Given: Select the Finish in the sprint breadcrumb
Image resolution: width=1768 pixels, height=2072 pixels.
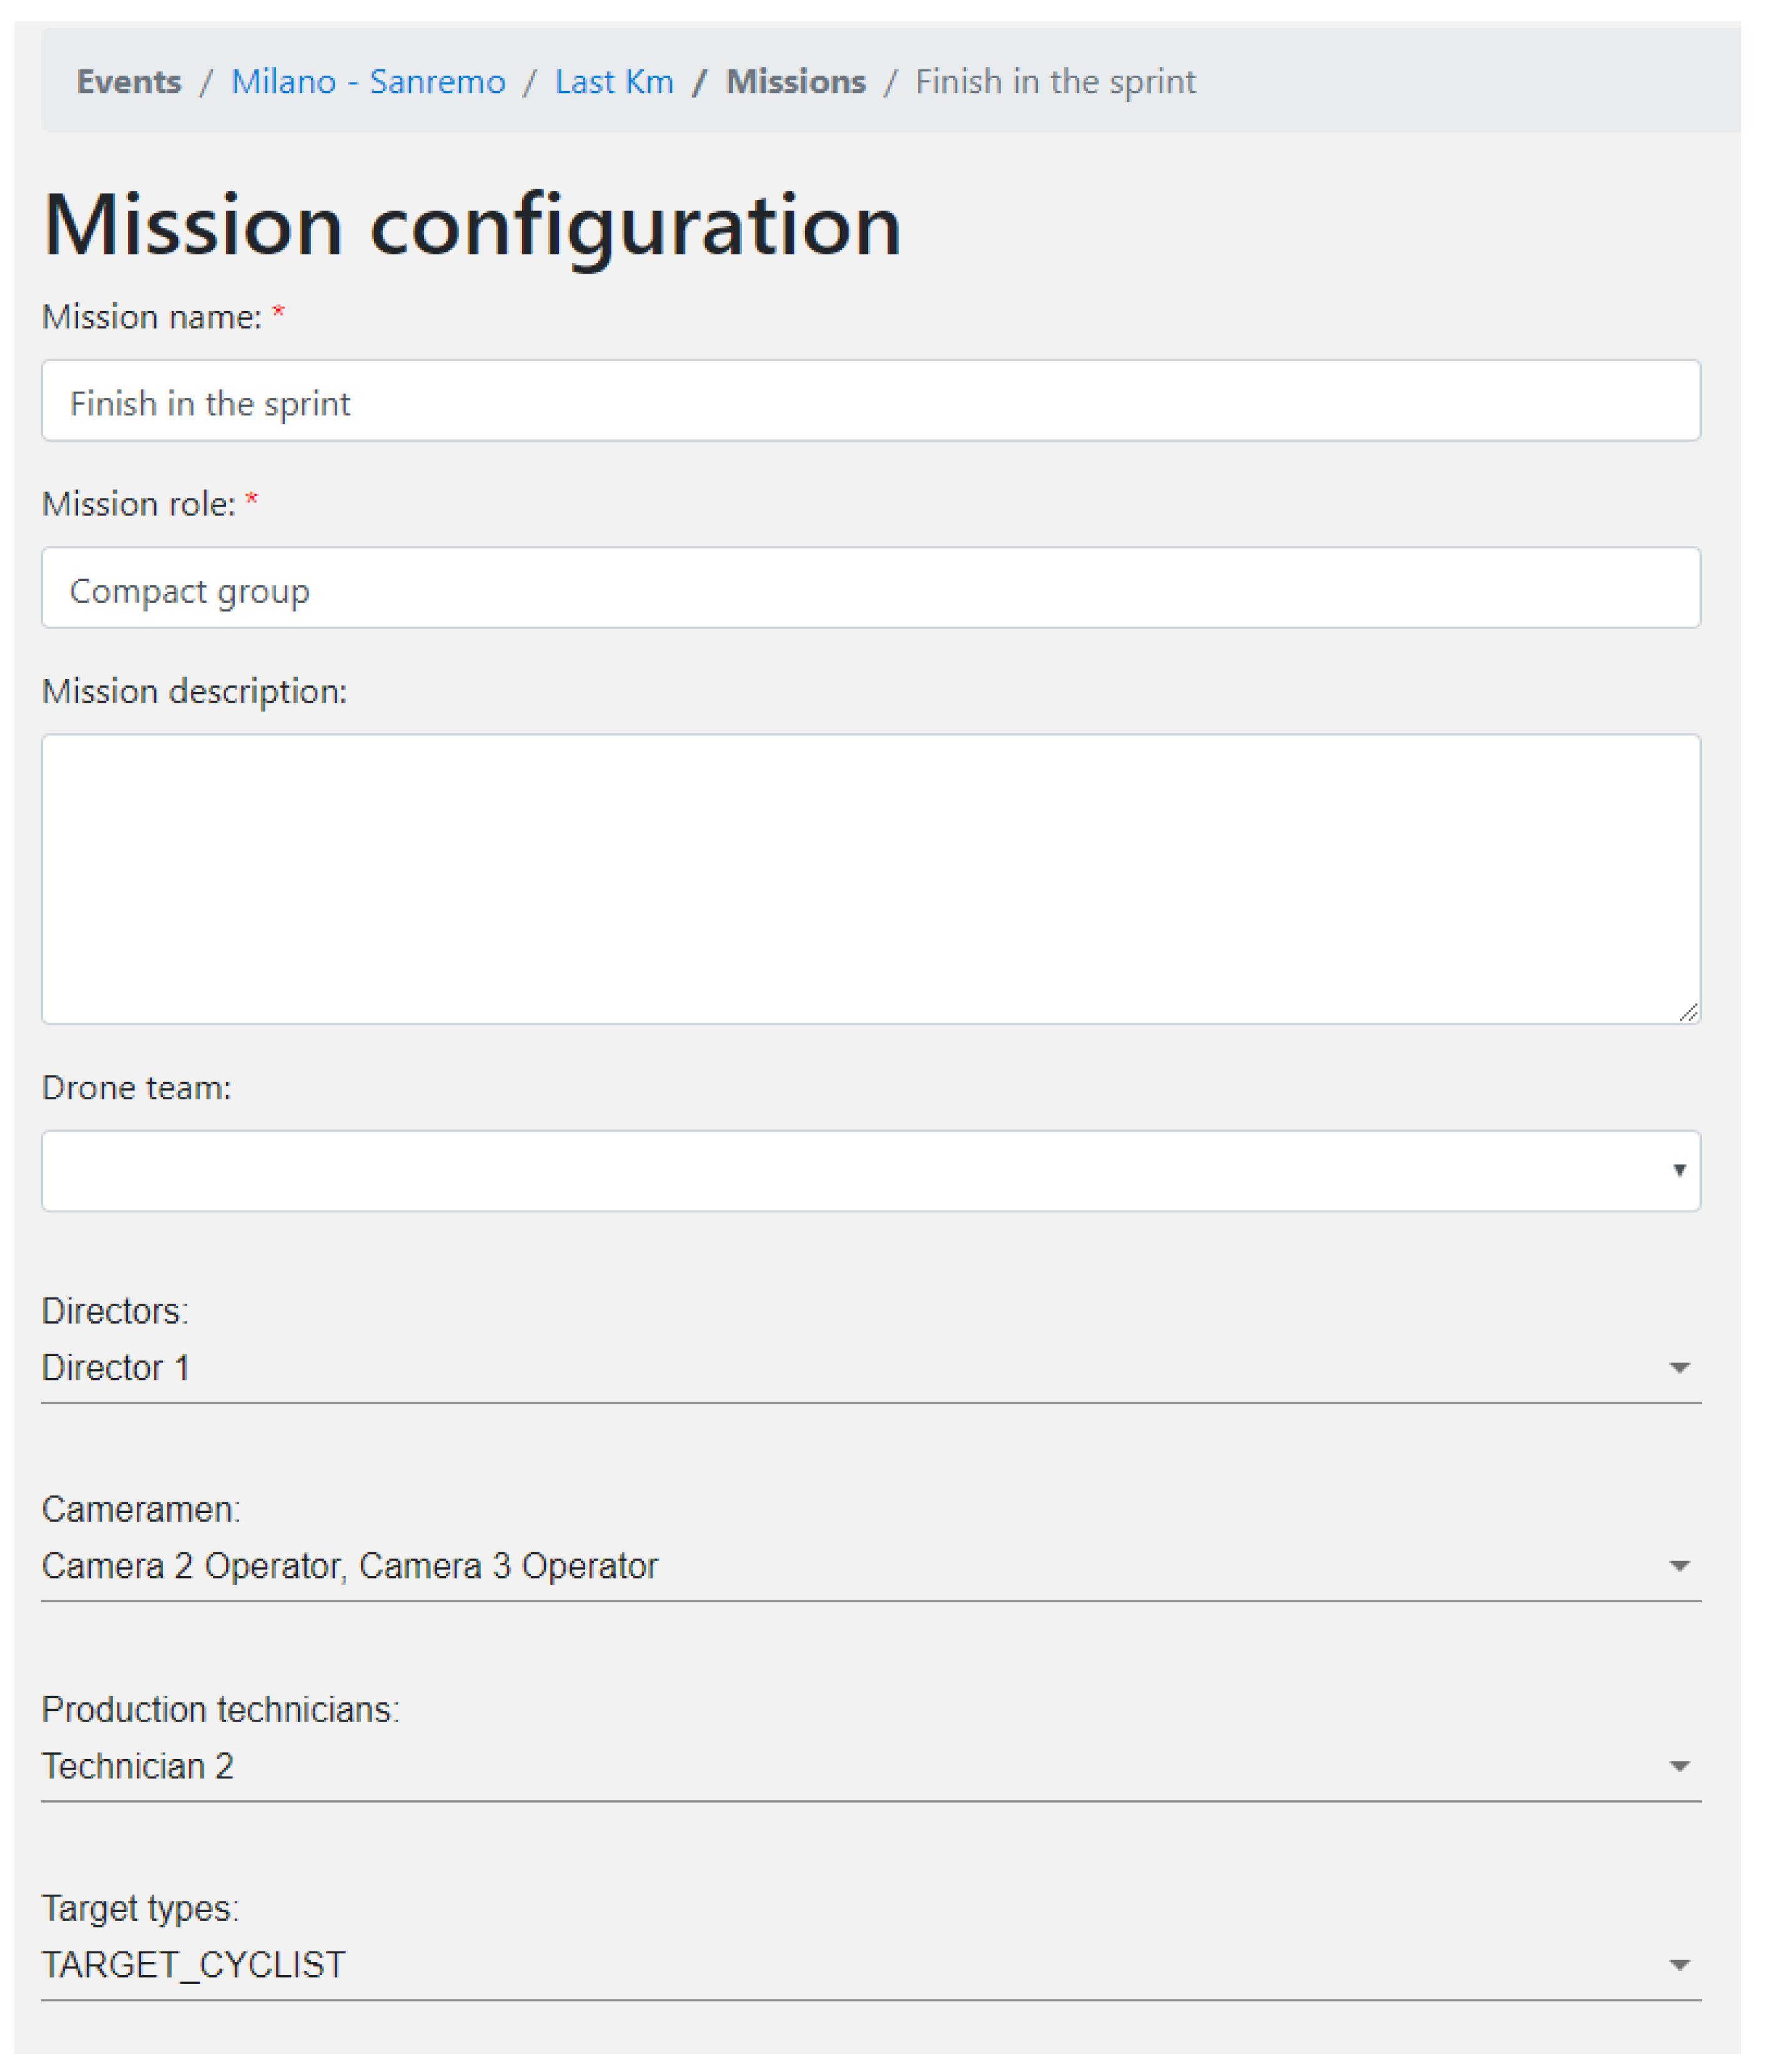Looking at the screenshot, I should (1055, 82).
